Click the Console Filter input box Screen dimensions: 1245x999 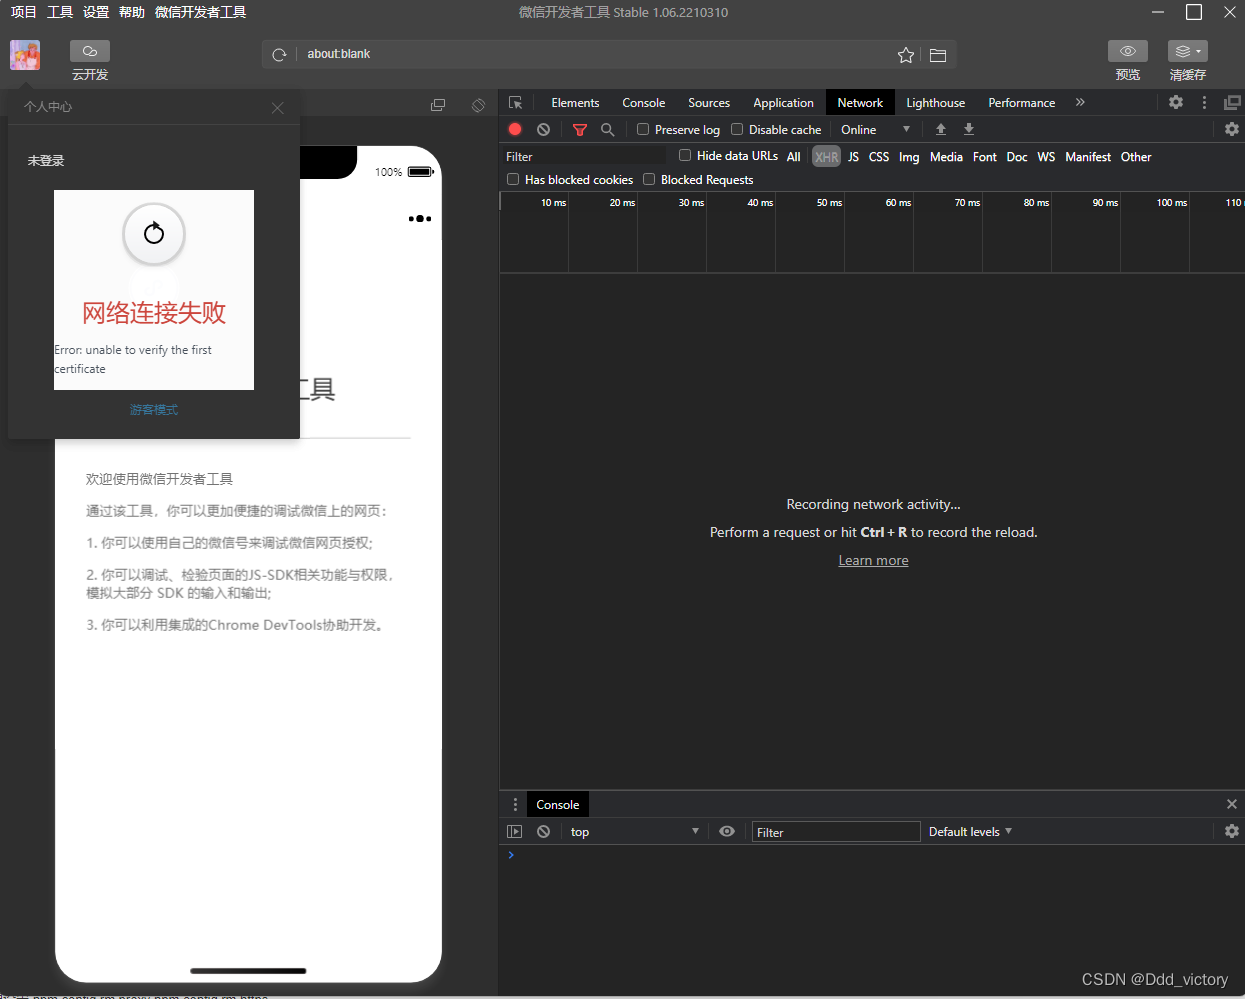pos(836,832)
